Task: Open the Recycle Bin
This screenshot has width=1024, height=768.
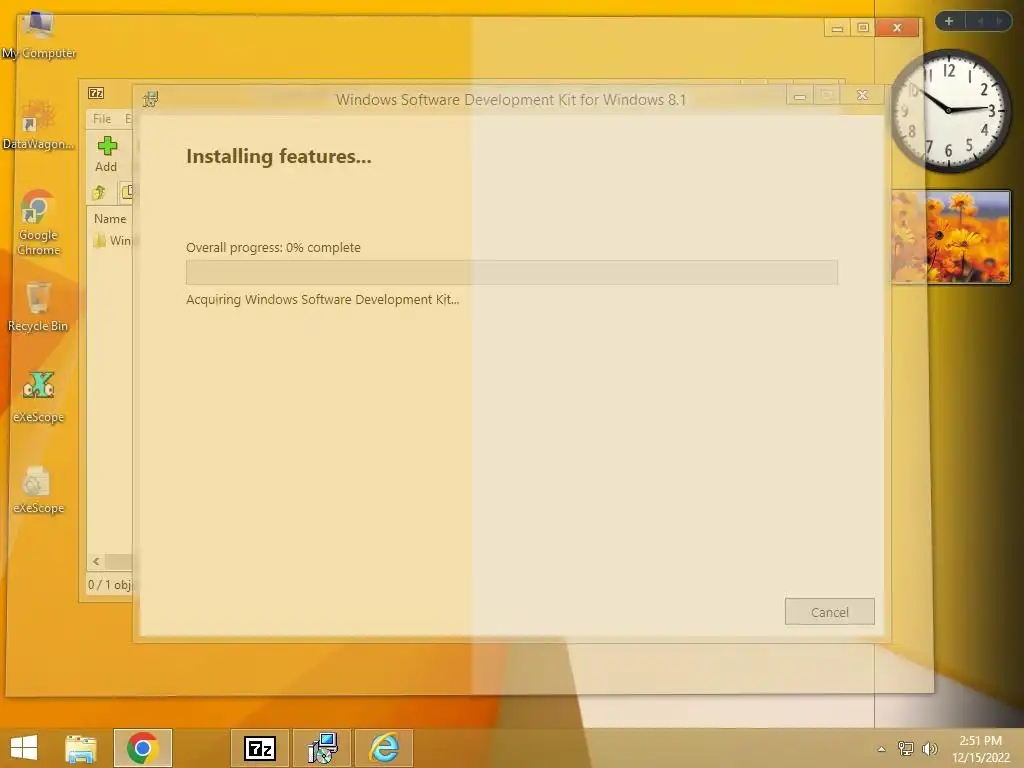Action: tap(38, 306)
